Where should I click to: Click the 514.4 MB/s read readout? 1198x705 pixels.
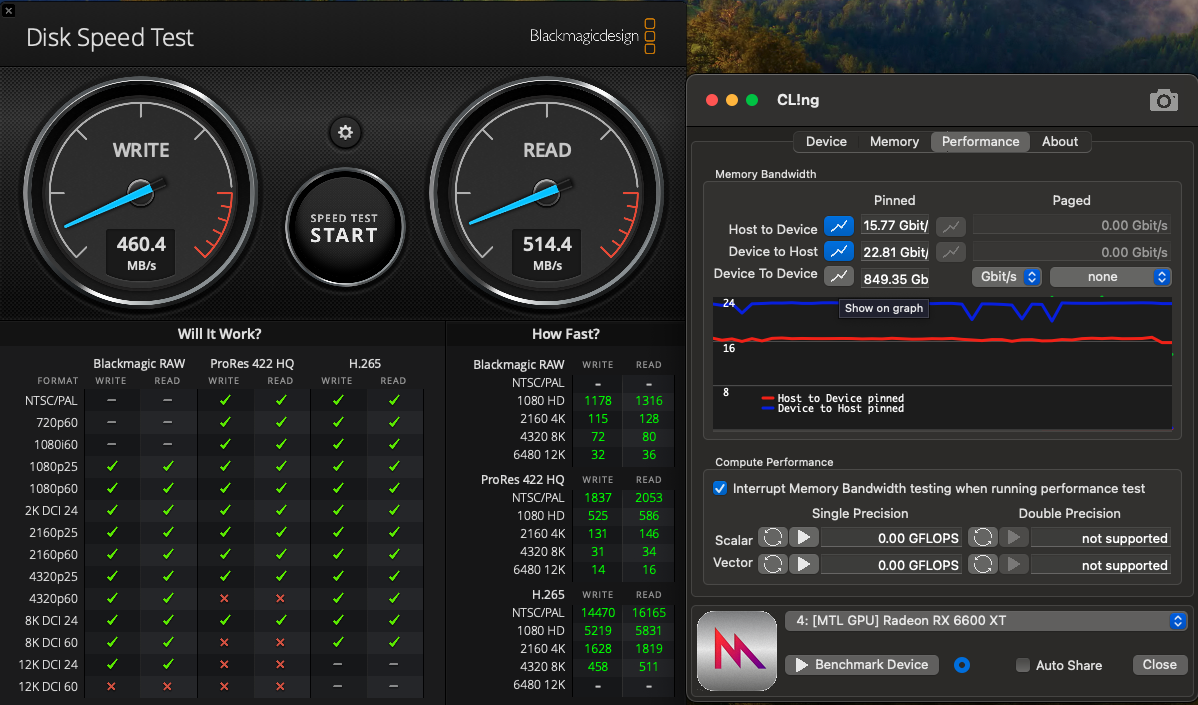547,253
